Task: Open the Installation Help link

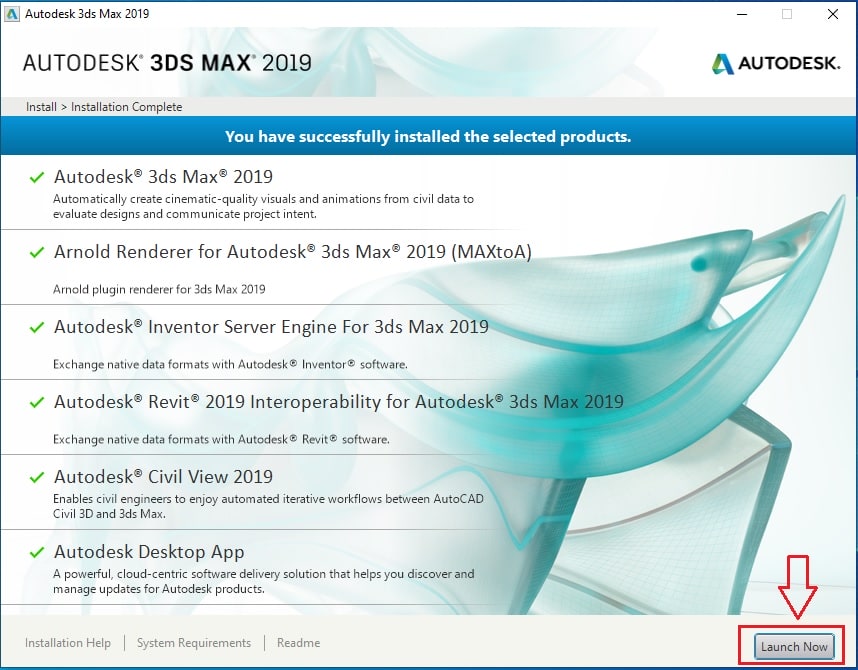Action: [68, 643]
